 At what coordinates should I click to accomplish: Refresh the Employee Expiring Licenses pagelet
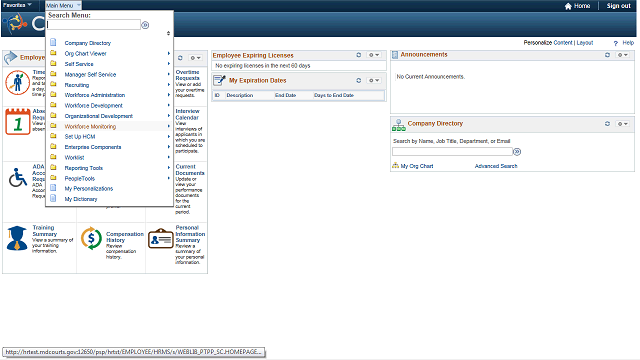click(x=359, y=55)
